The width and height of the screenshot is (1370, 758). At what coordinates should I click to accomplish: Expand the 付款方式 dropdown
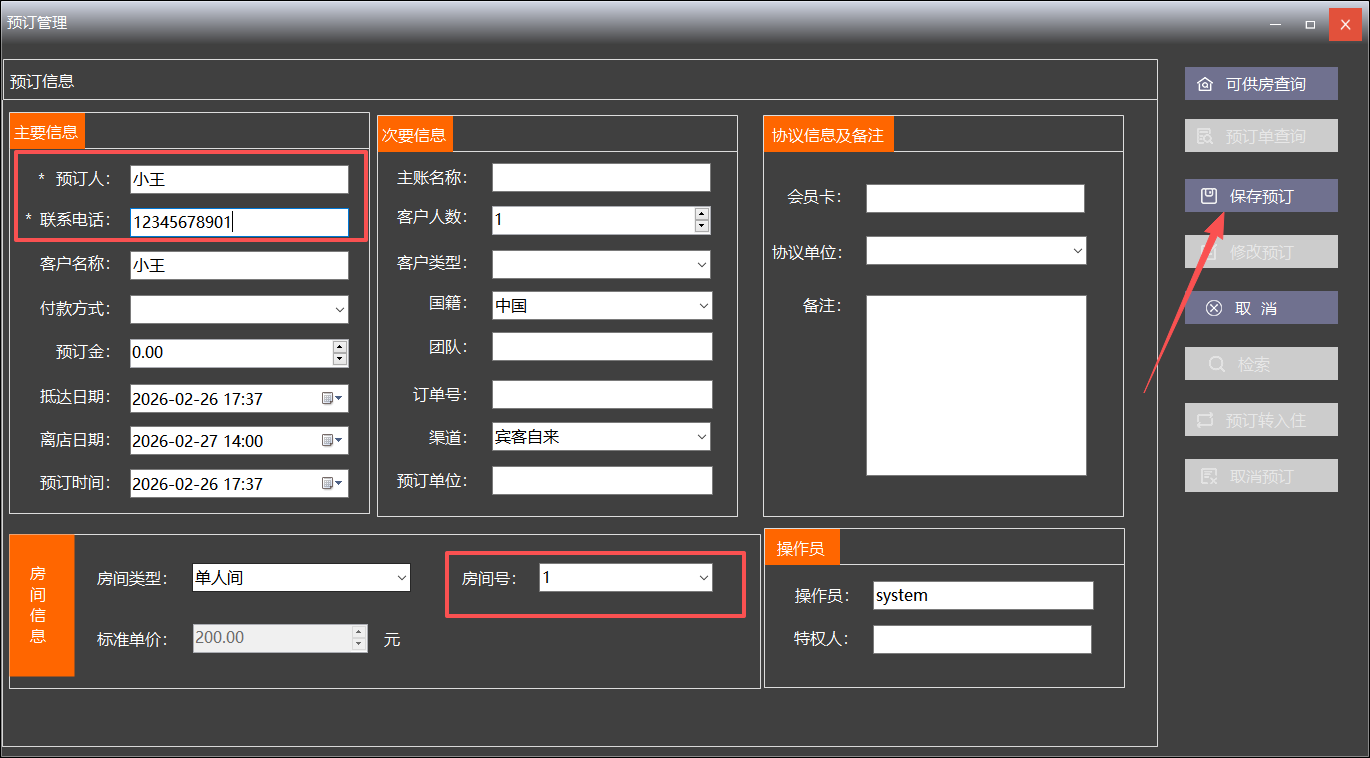click(x=339, y=310)
